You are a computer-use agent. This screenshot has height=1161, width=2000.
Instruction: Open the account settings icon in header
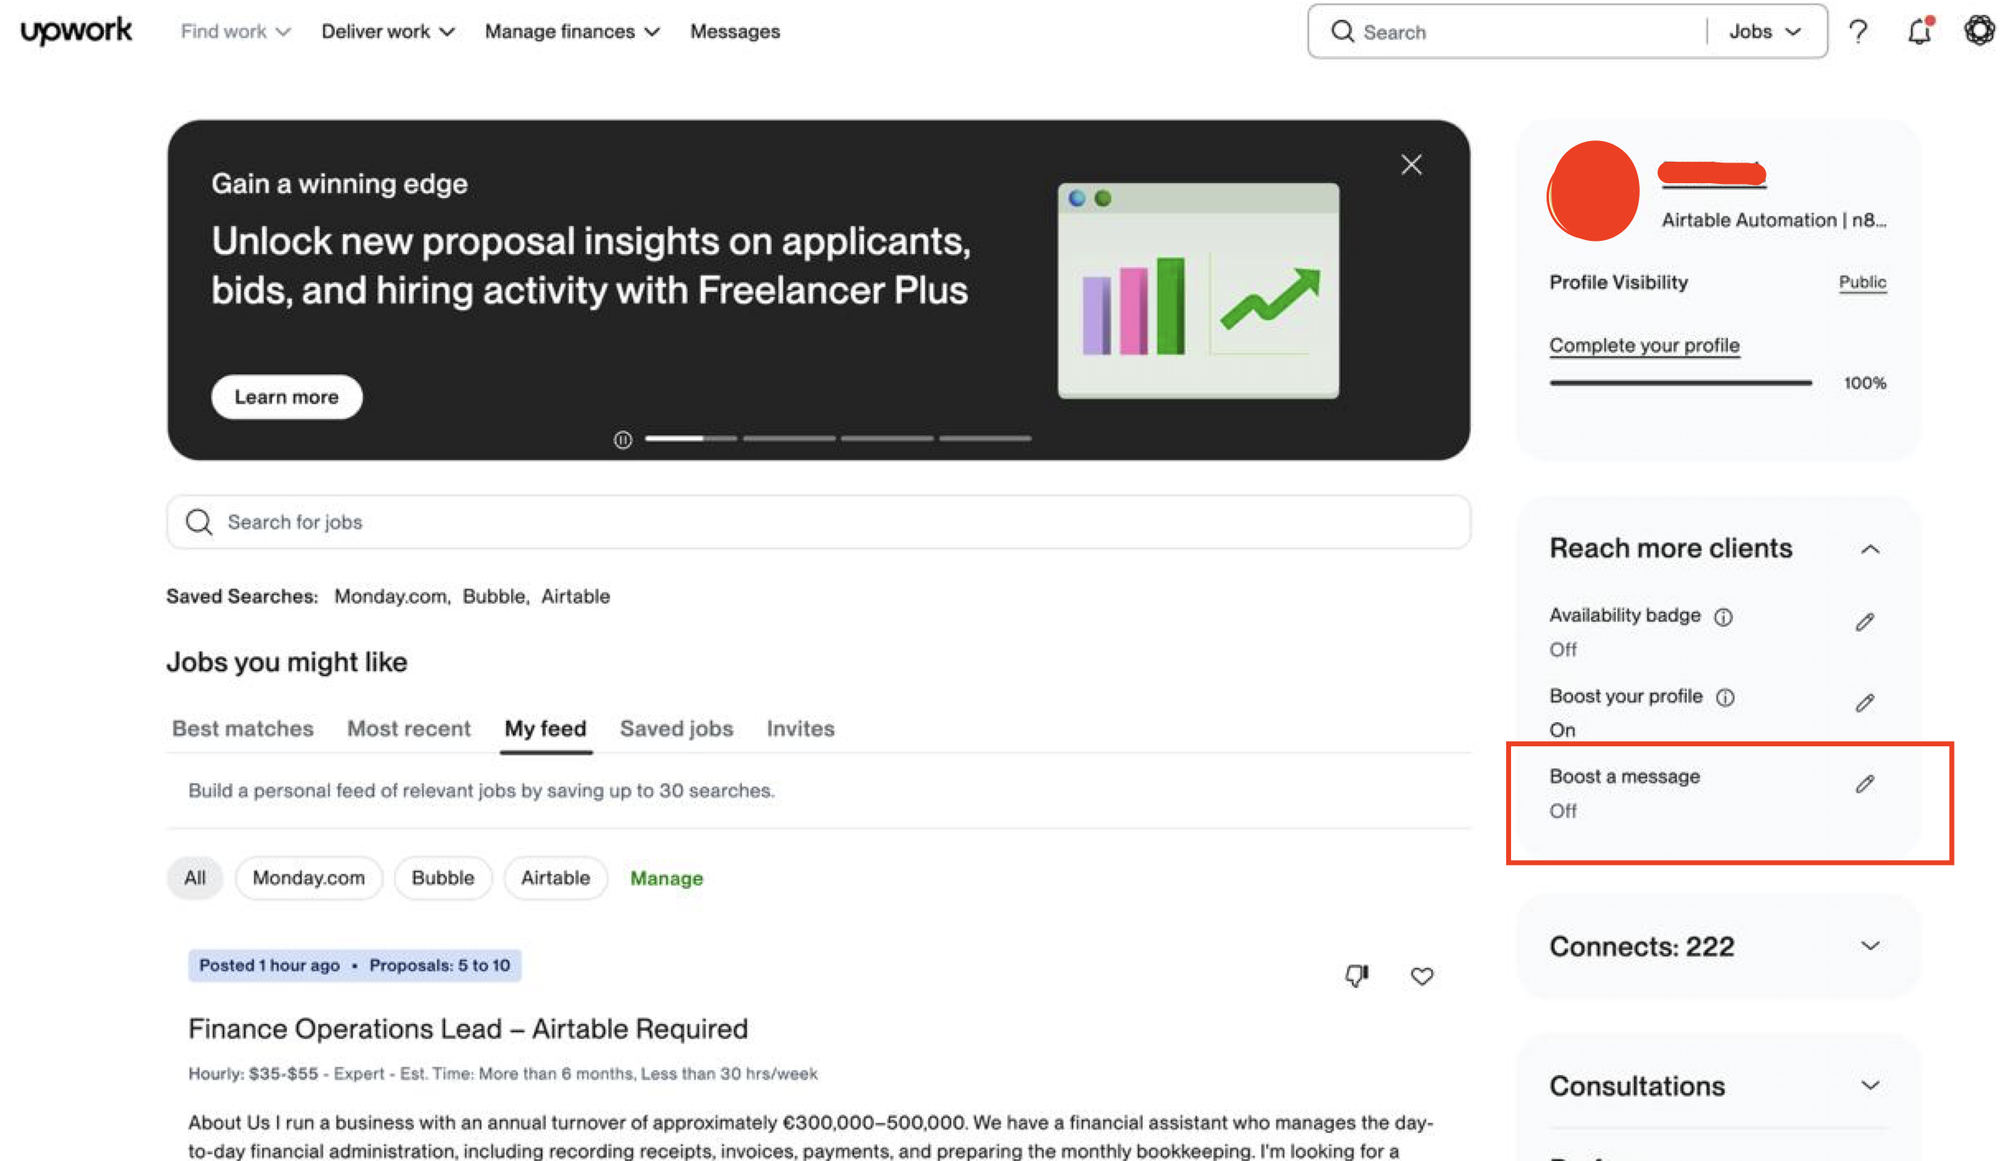(x=1979, y=31)
